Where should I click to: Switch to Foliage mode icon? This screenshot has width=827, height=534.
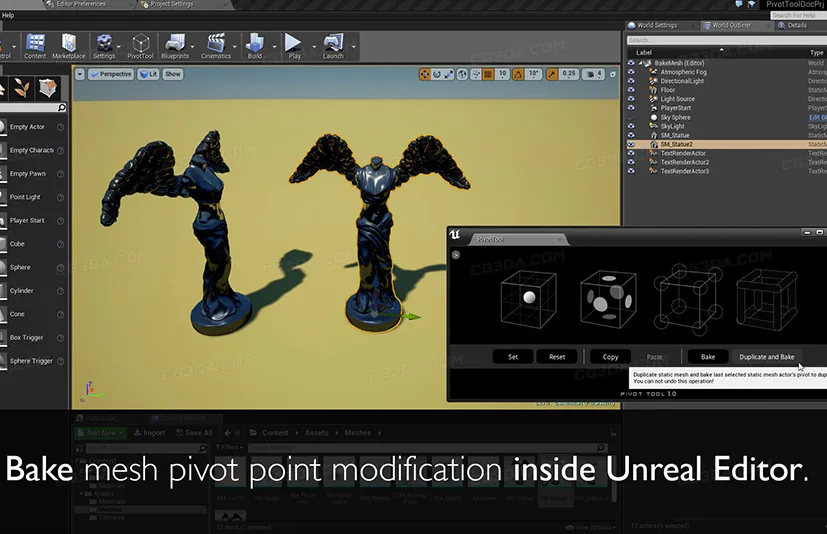(22, 88)
